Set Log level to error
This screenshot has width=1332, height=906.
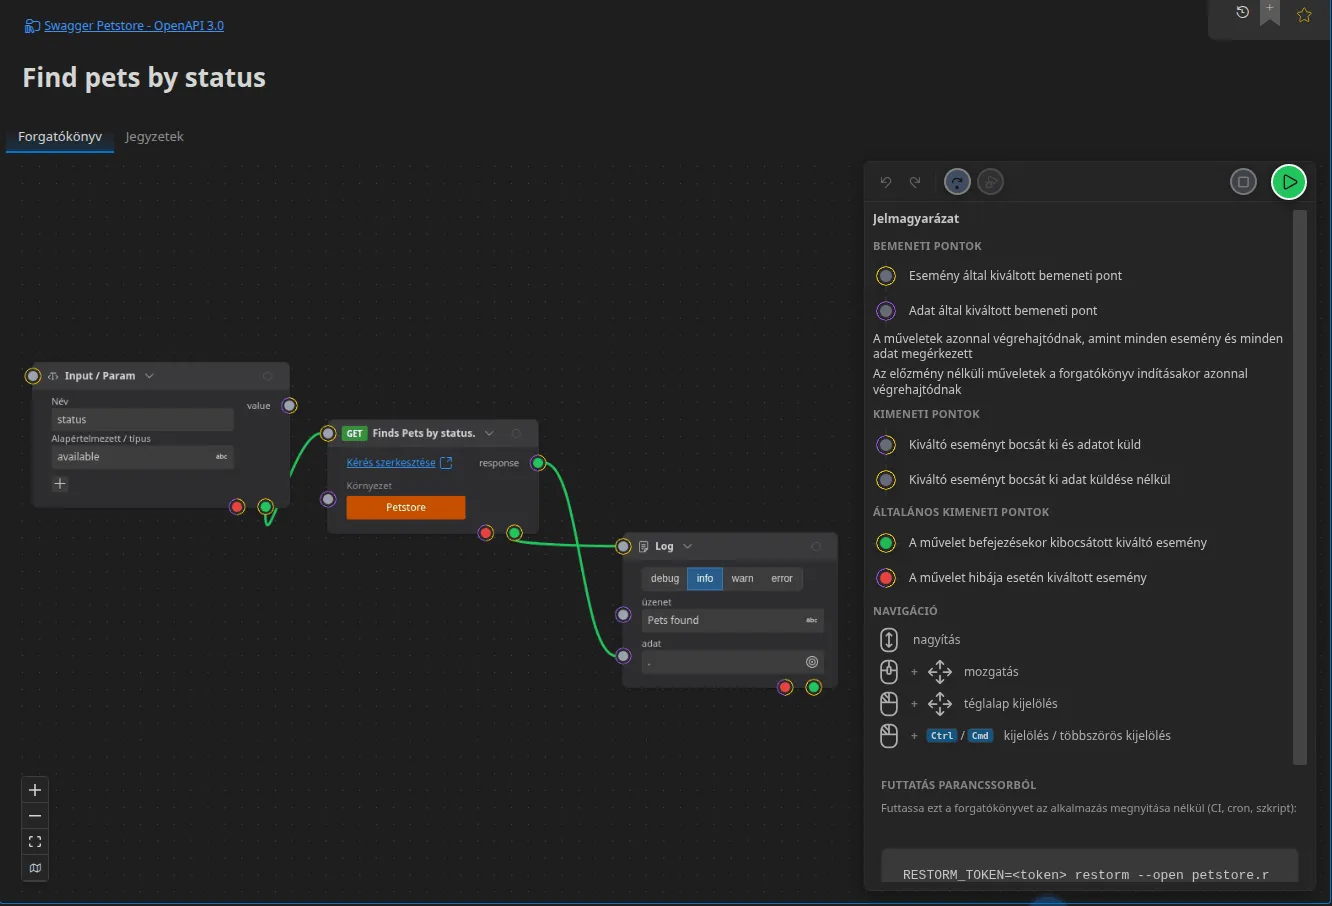click(782, 579)
